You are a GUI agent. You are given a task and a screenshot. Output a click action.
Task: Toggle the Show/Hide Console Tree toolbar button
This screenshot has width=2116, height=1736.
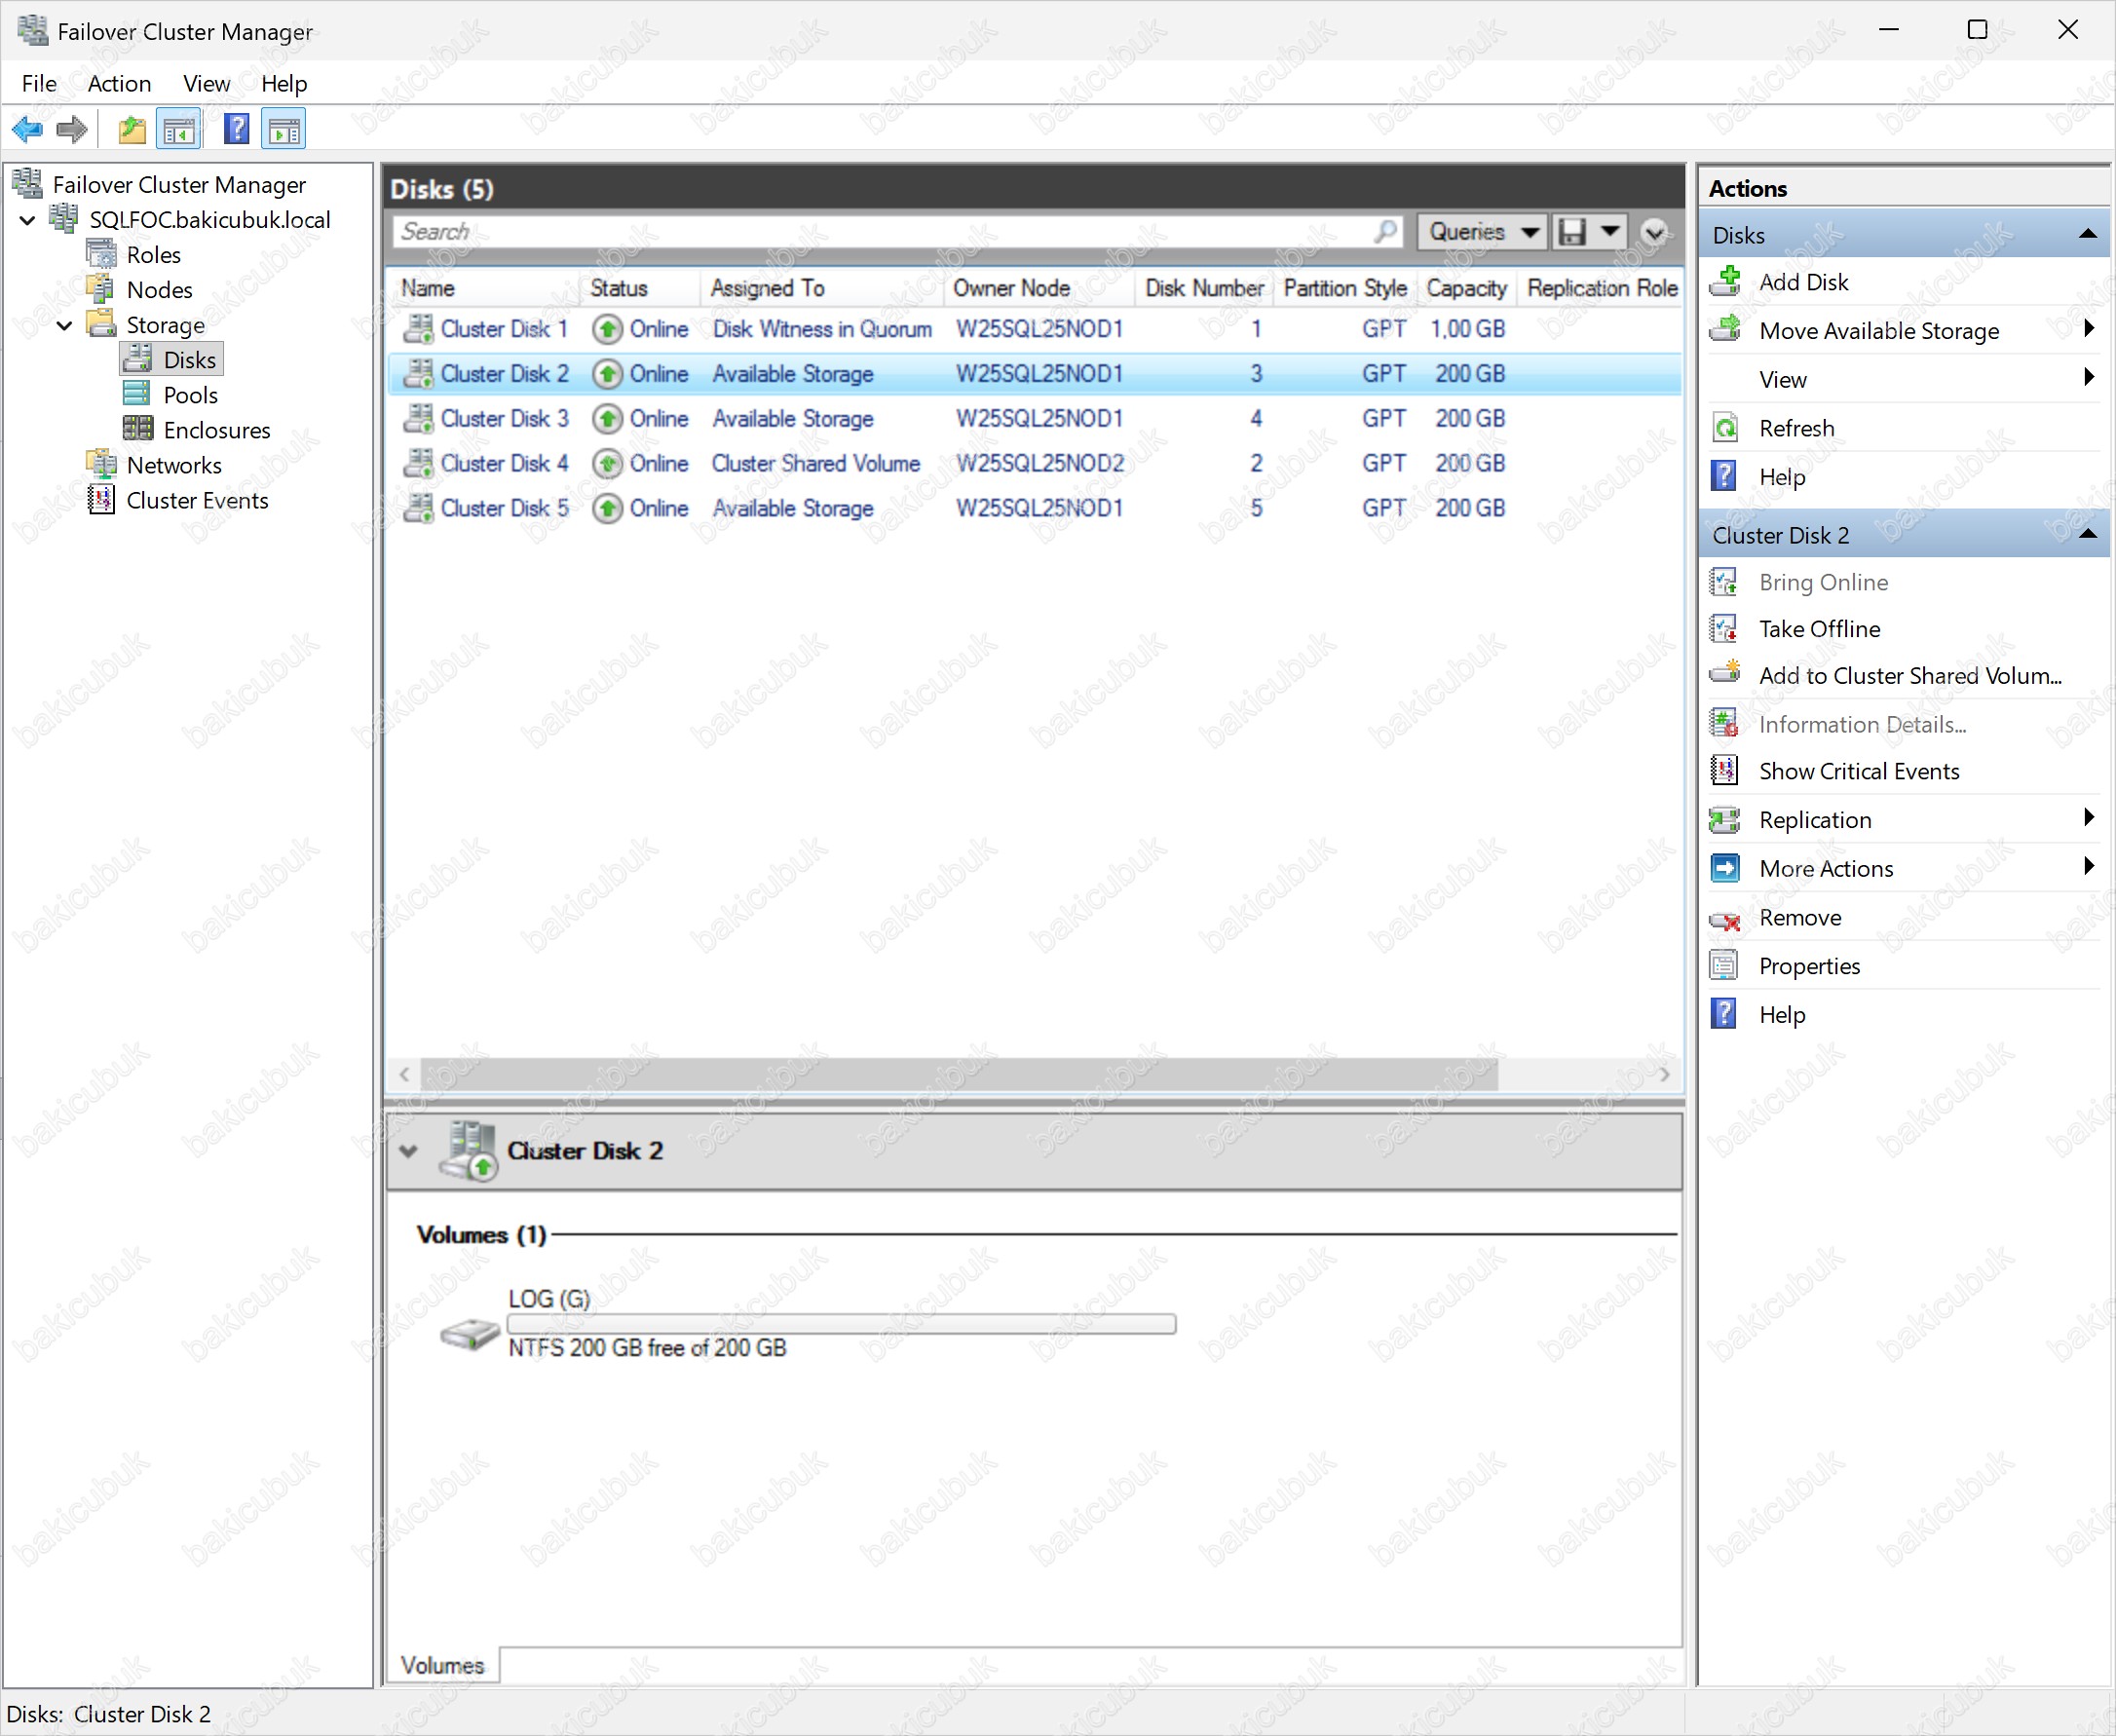coord(179,129)
